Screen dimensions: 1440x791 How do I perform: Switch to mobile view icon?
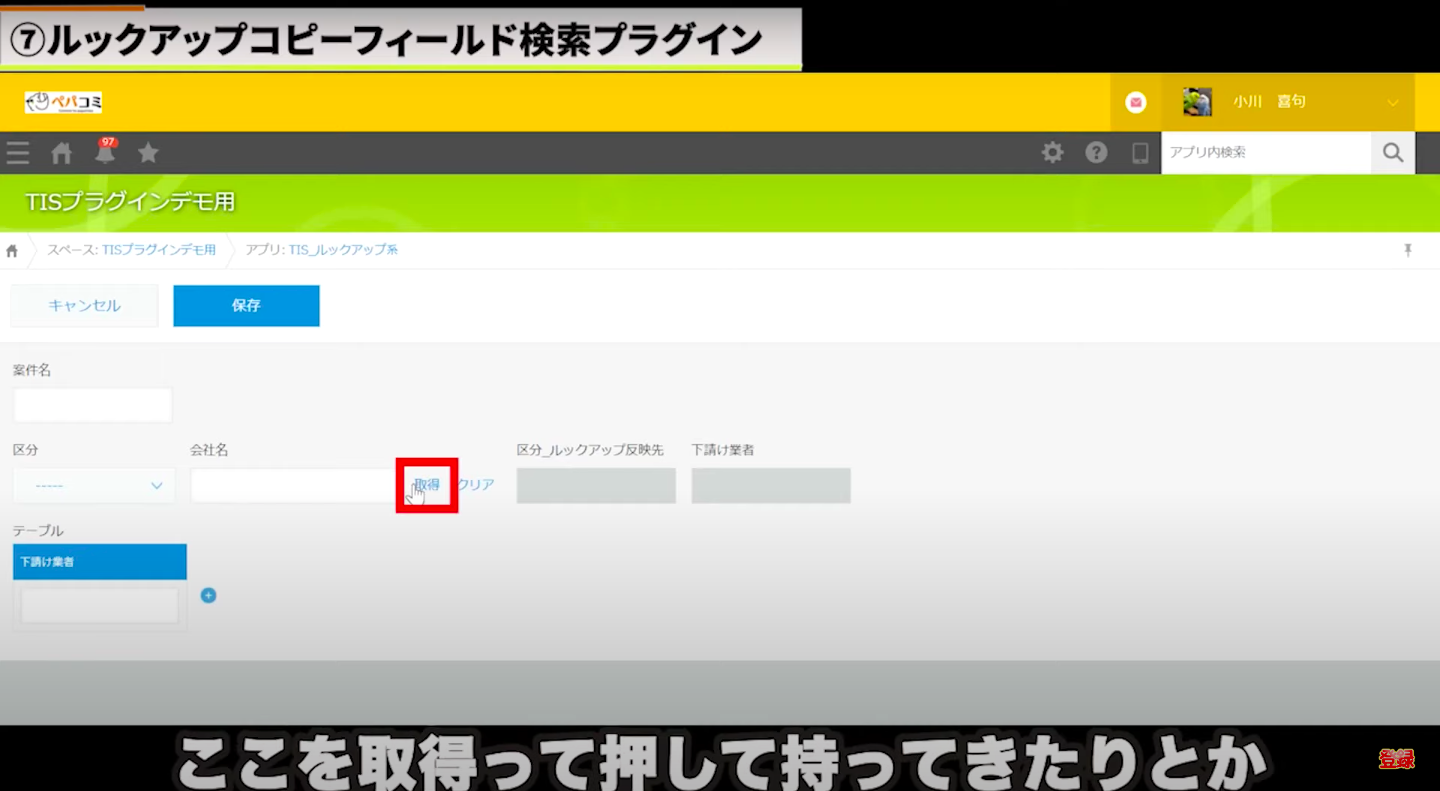coord(1139,153)
